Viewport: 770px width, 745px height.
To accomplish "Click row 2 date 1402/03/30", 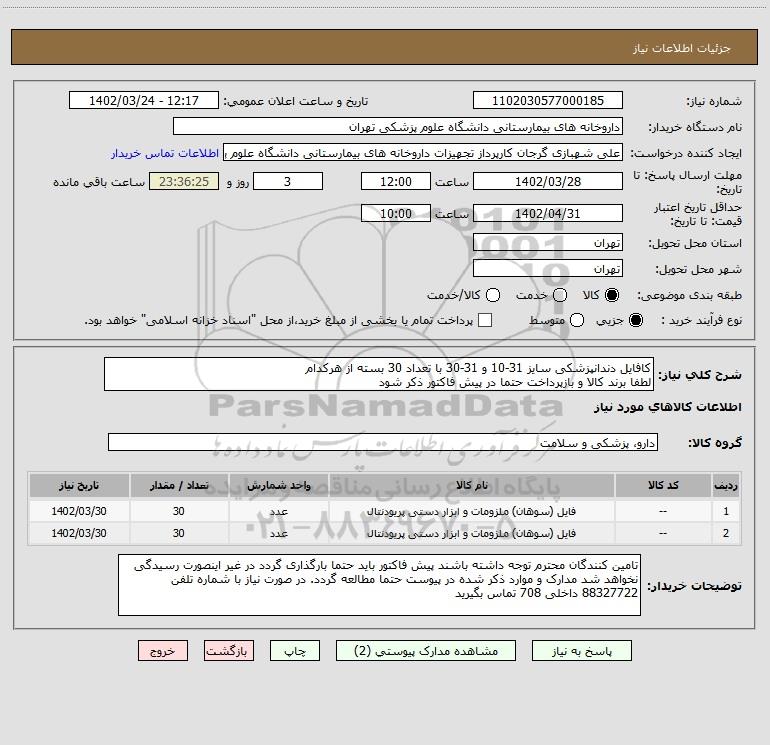I will 79,533.
